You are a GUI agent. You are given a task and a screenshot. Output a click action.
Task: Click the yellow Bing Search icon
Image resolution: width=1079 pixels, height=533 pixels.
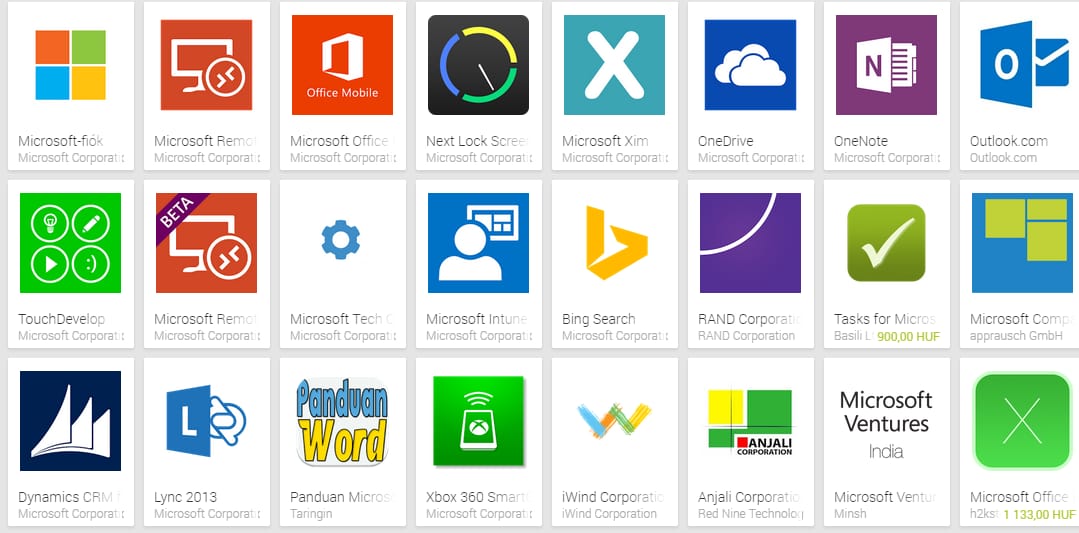(x=616, y=243)
